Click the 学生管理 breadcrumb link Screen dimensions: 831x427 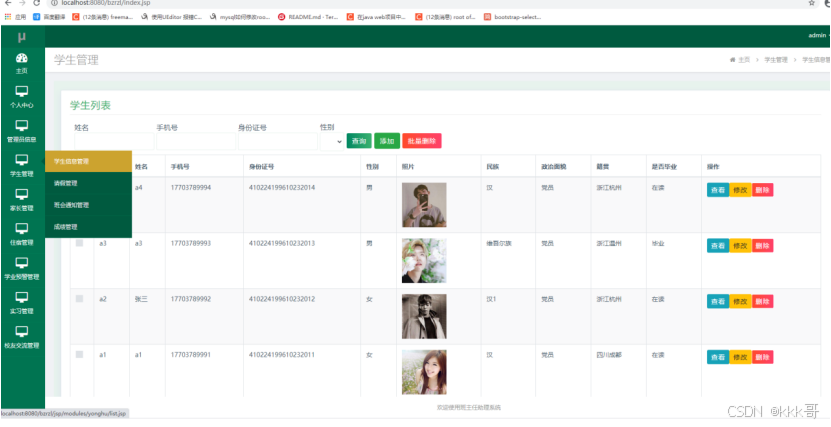pyautogui.click(x=776, y=60)
